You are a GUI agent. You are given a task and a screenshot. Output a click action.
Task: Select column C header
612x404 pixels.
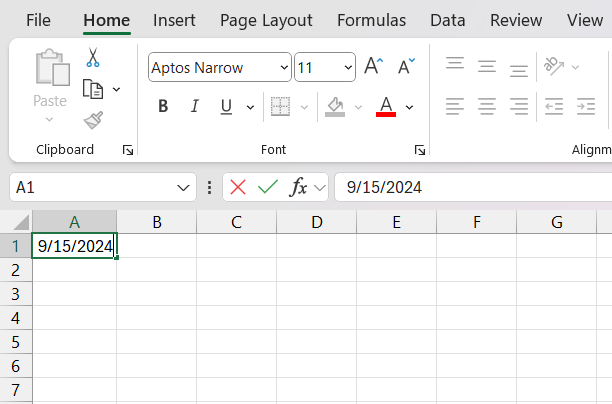click(237, 222)
